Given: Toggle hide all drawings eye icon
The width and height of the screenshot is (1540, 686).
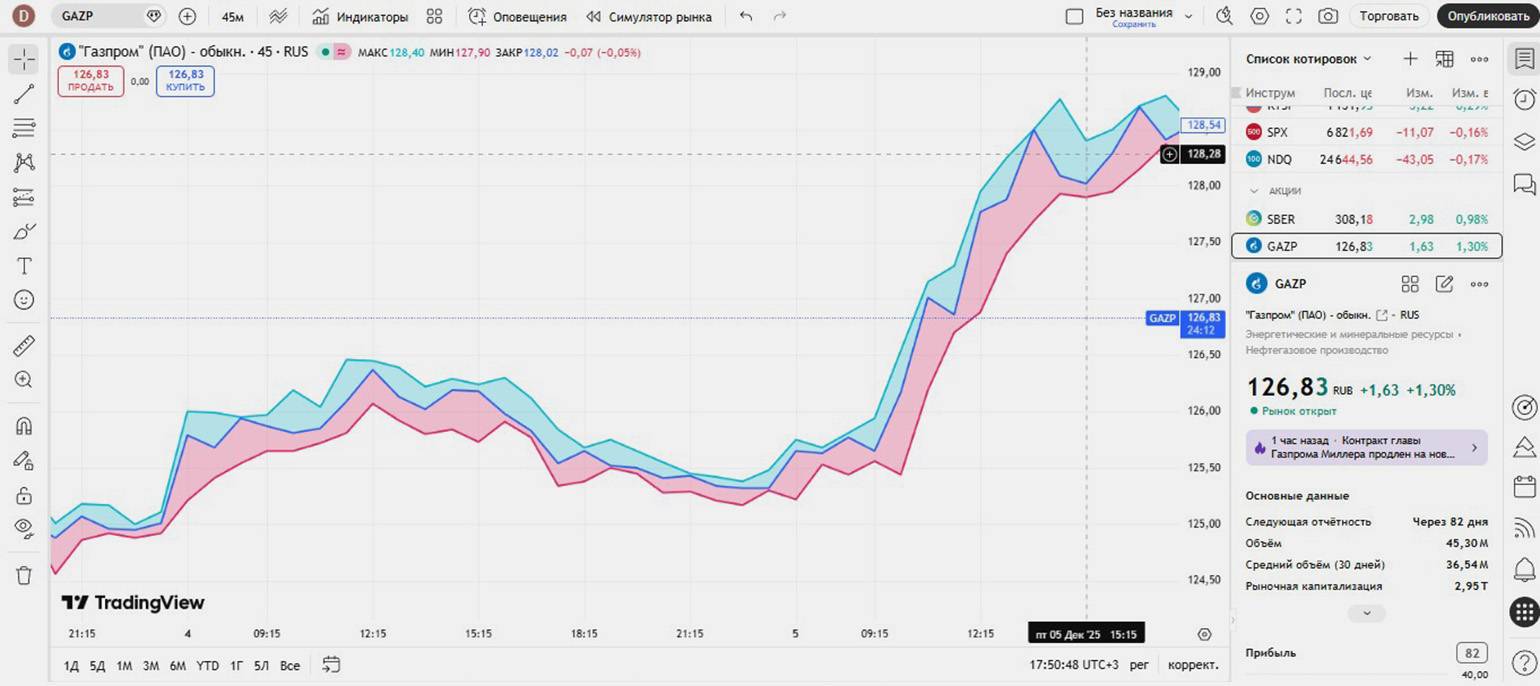Looking at the screenshot, I should (x=24, y=528).
